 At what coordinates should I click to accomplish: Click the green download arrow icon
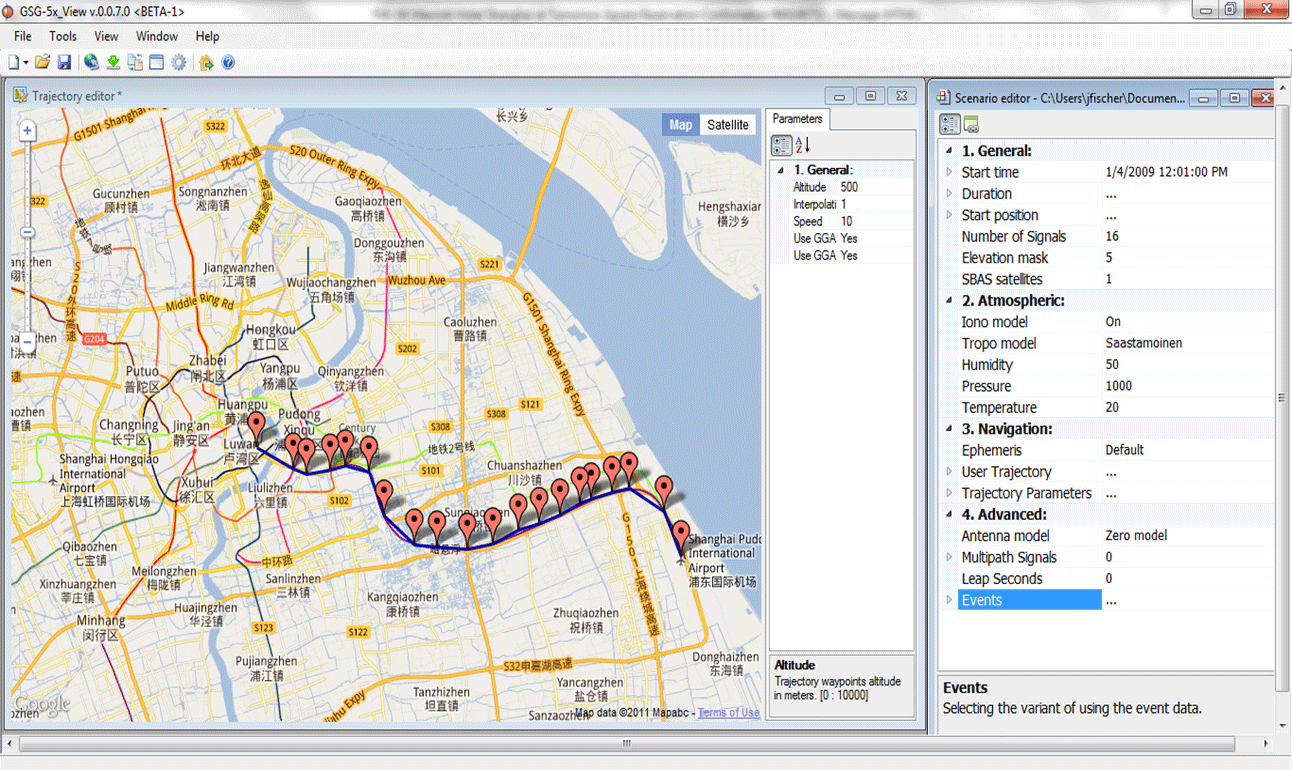(x=114, y=63)
